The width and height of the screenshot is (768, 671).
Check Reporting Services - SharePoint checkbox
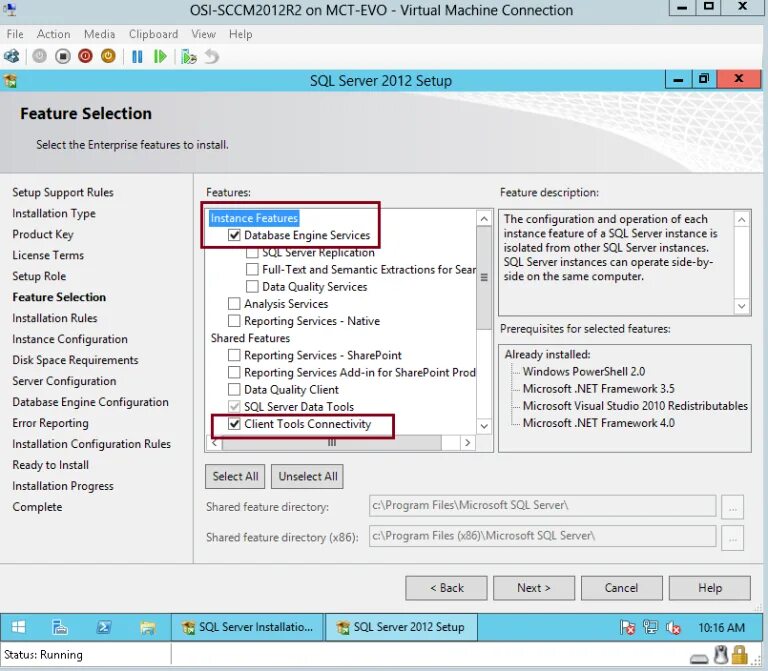[x=234, y=355]
